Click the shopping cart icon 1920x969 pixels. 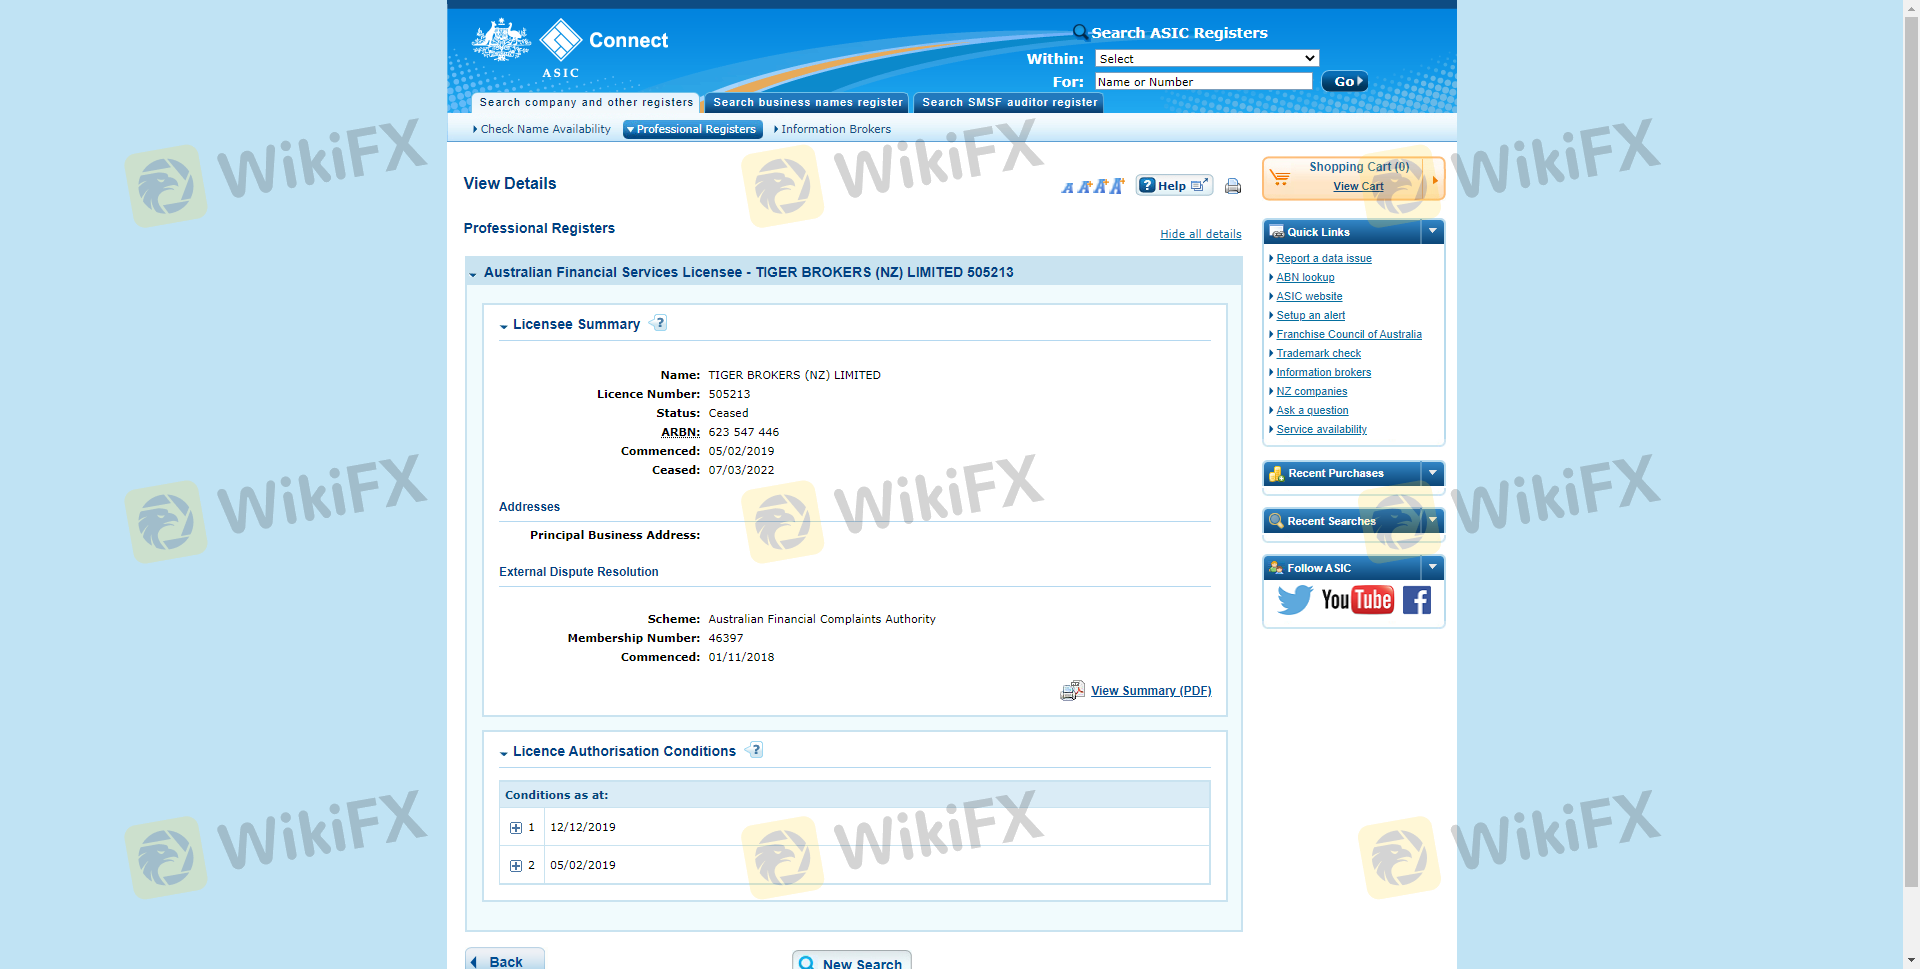pyautogui.click(x=1280, y=178)
